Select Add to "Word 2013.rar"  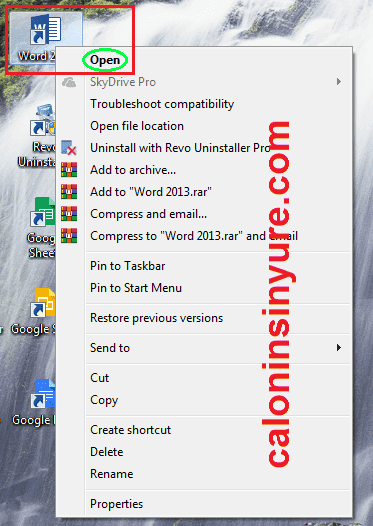(204, 192)
